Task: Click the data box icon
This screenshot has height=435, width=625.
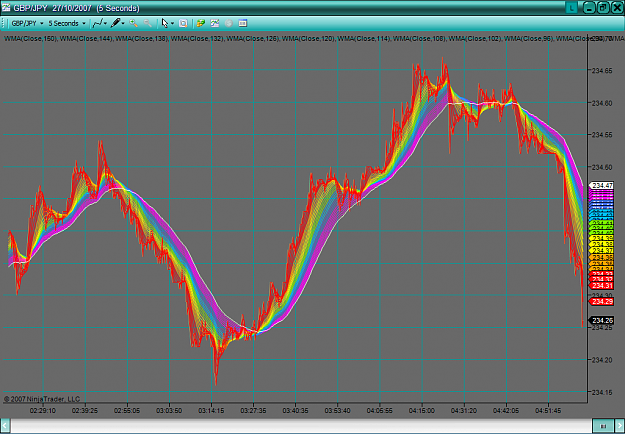Action: coord(183,24)
